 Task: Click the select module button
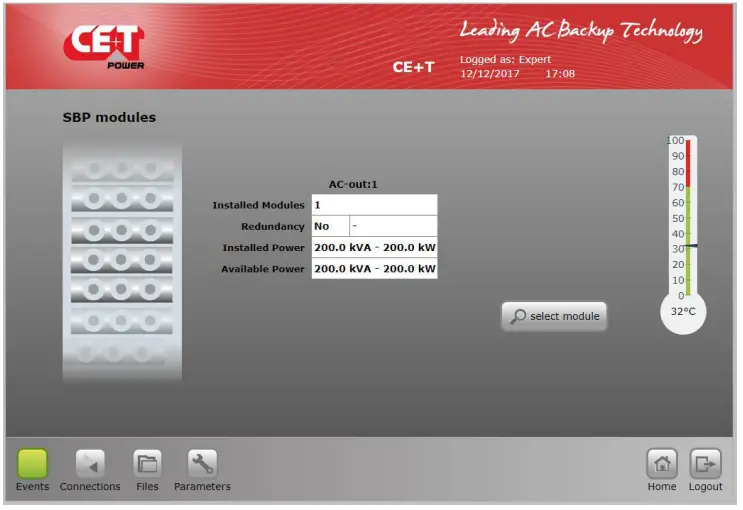(x=554, y=316)
